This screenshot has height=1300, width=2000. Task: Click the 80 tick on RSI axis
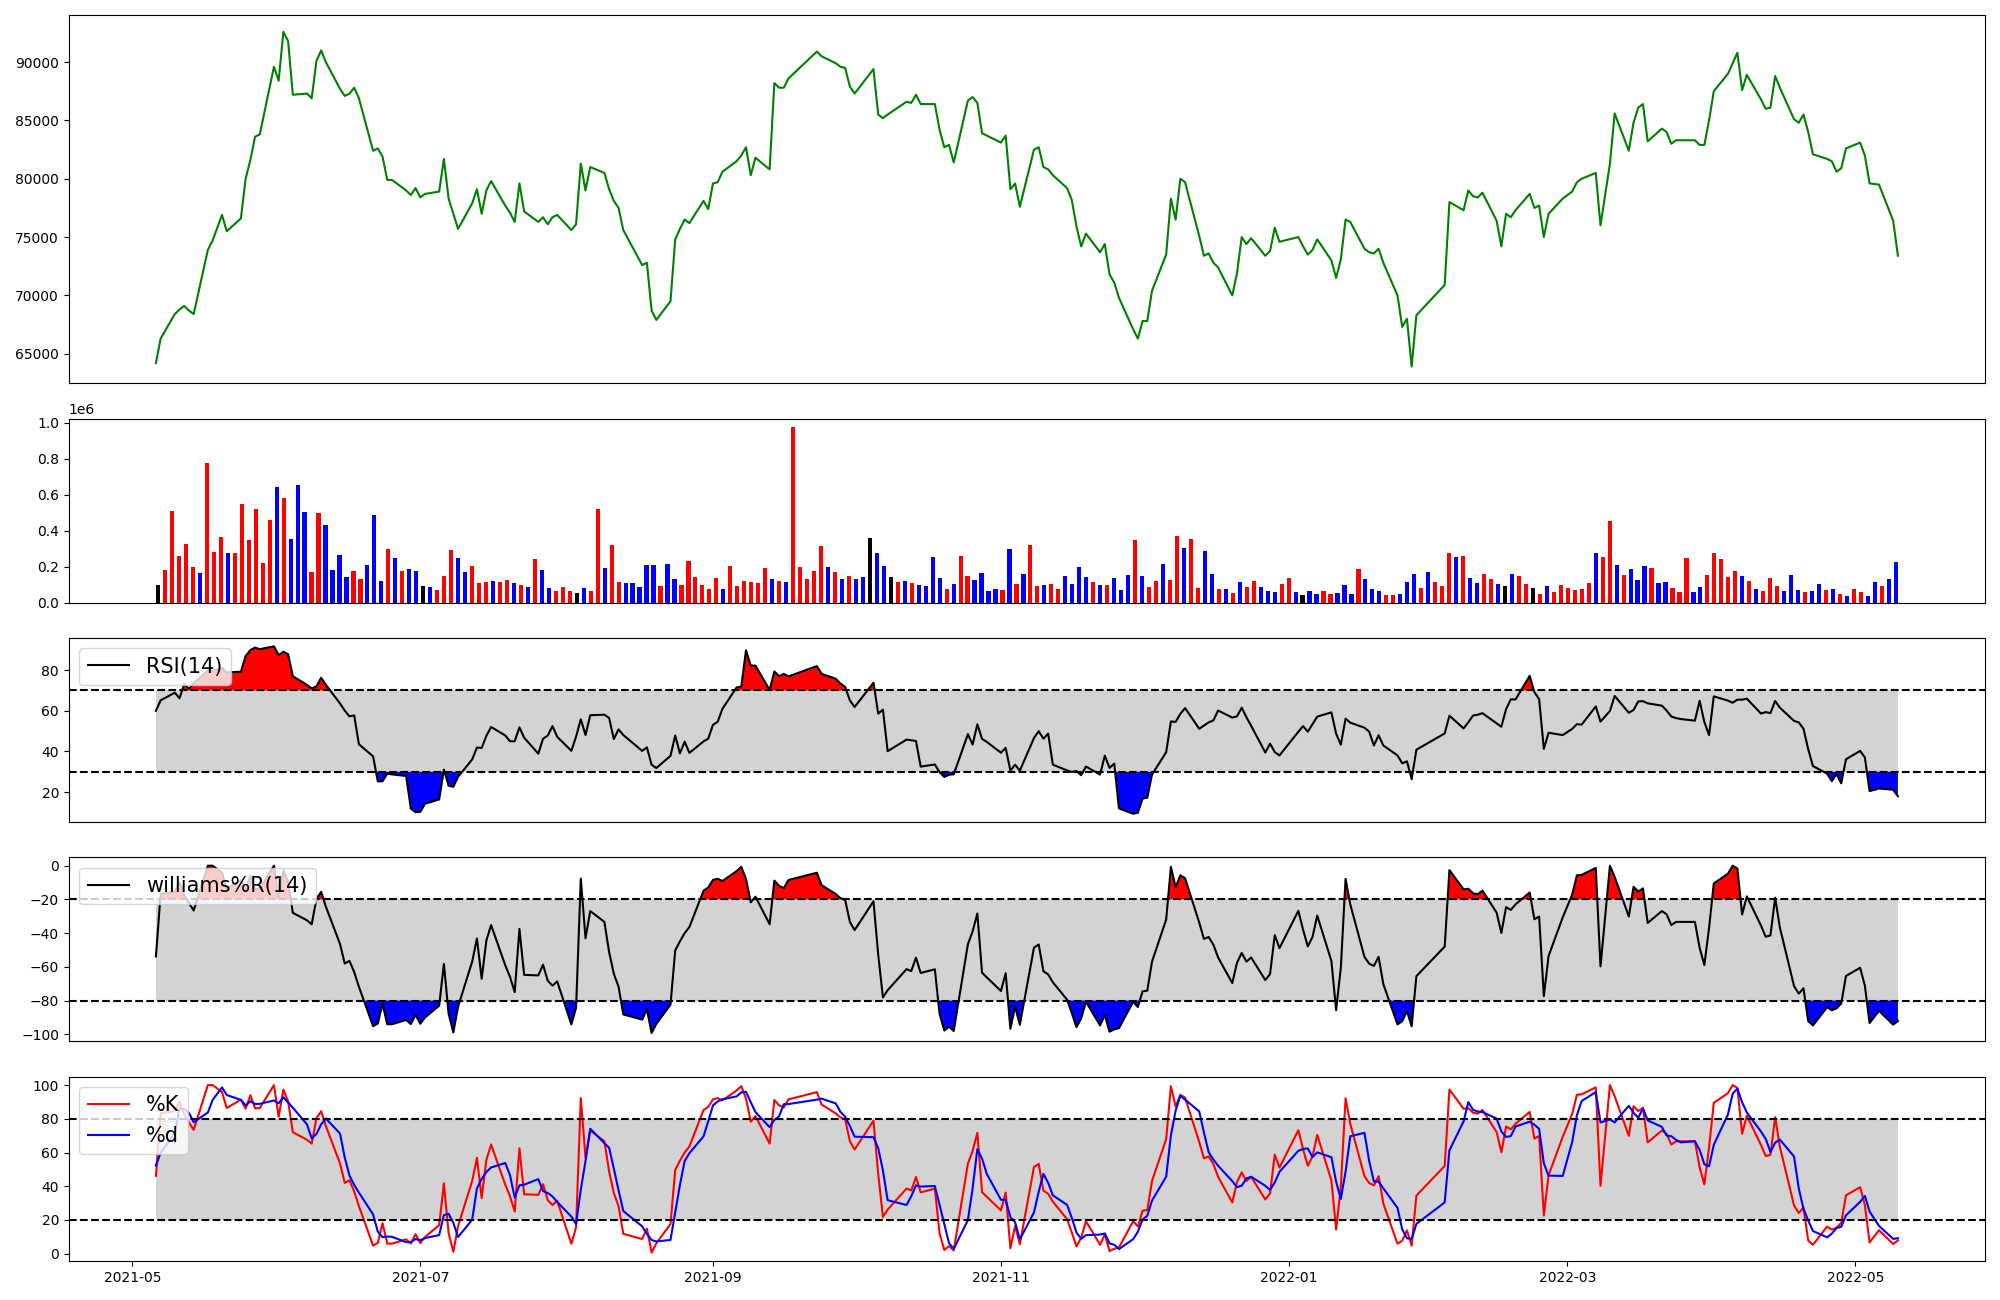[x=50, y=671]
